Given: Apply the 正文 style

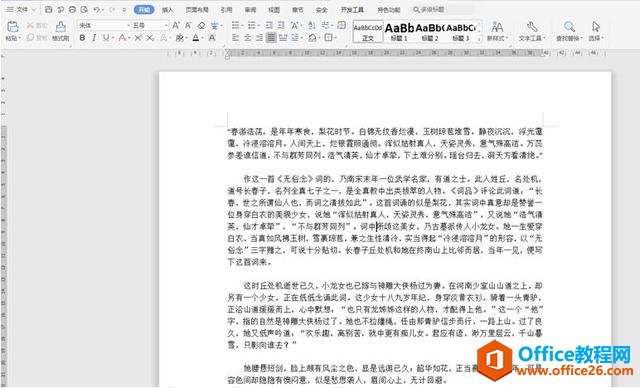Looking at the screenshot, I should (x=368, y=31).
